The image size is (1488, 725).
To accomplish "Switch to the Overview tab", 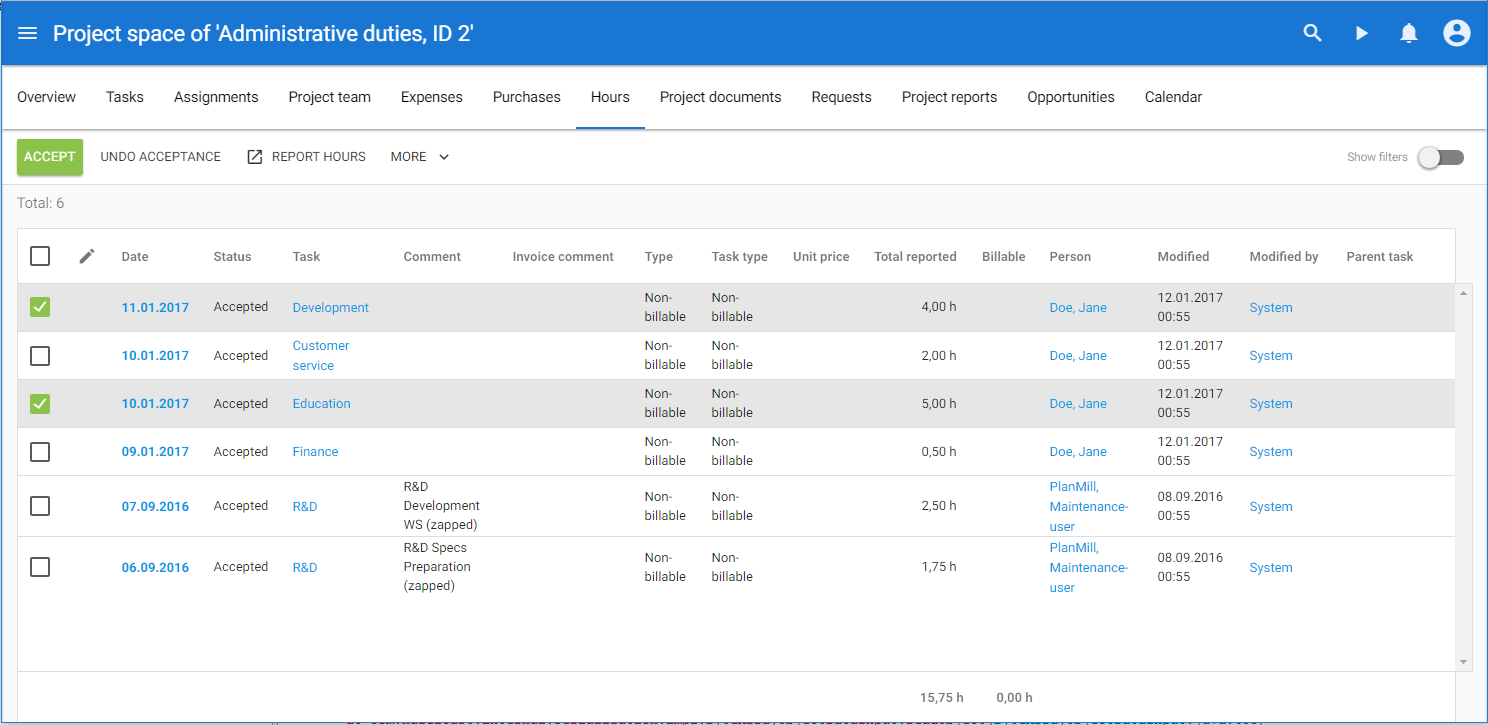I will pyautogui.click(x=46, y=97).
